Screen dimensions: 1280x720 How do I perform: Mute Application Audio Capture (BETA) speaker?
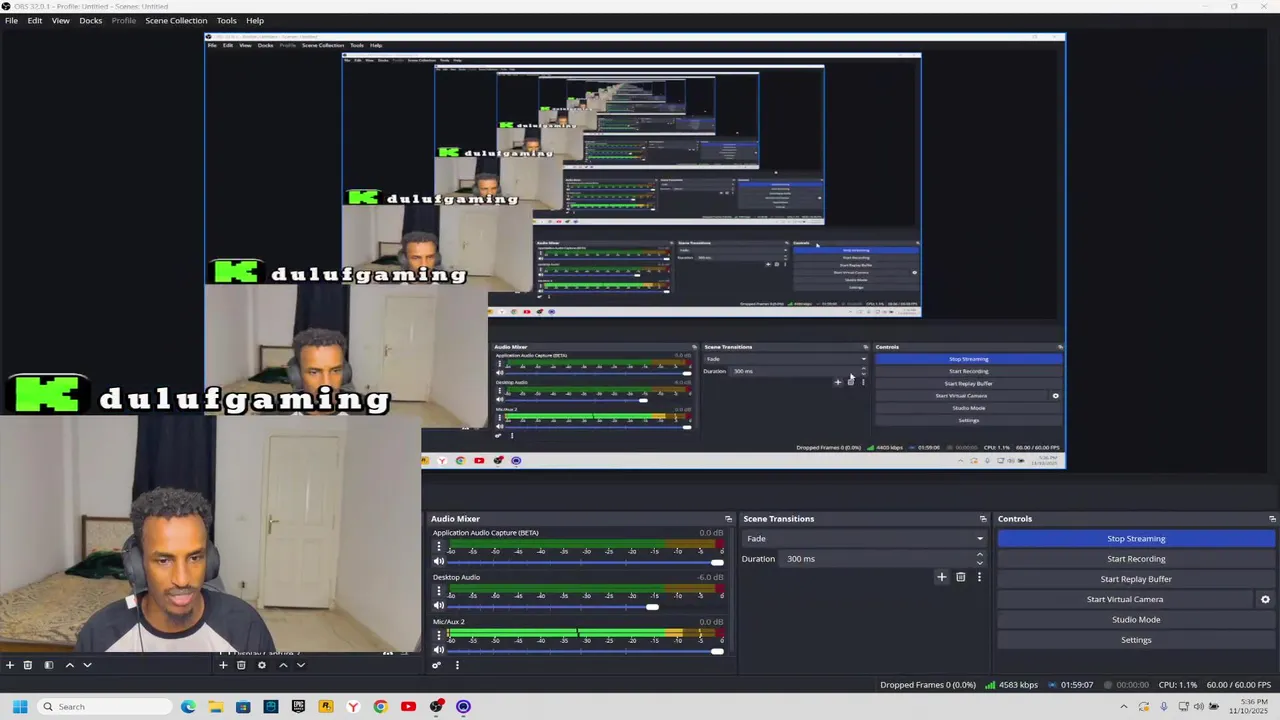click(x=438, y=562)
